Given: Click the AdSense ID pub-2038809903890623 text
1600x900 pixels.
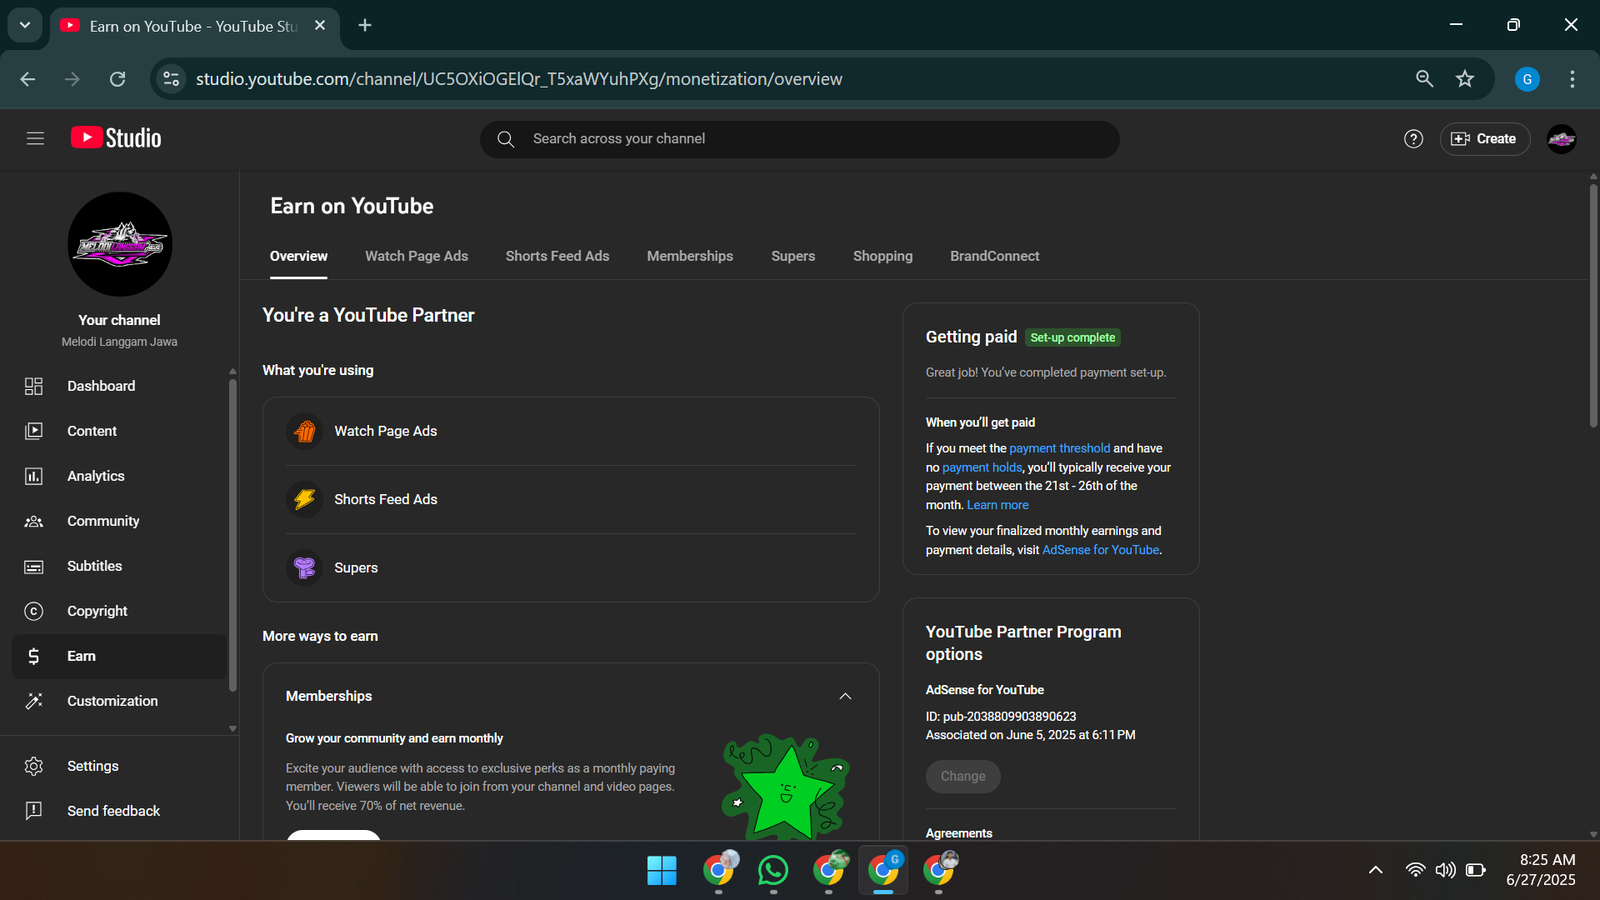Looking at the screenshot, I should [1001, 717].
